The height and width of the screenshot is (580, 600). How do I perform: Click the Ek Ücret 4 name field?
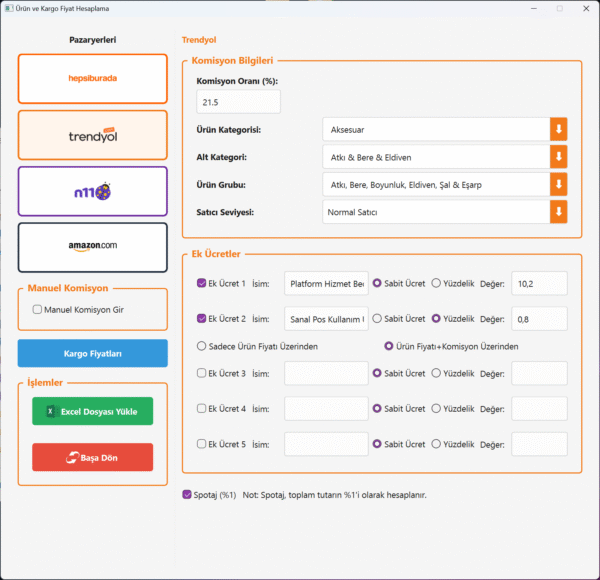pyautogui.click(x=326, y=409)
